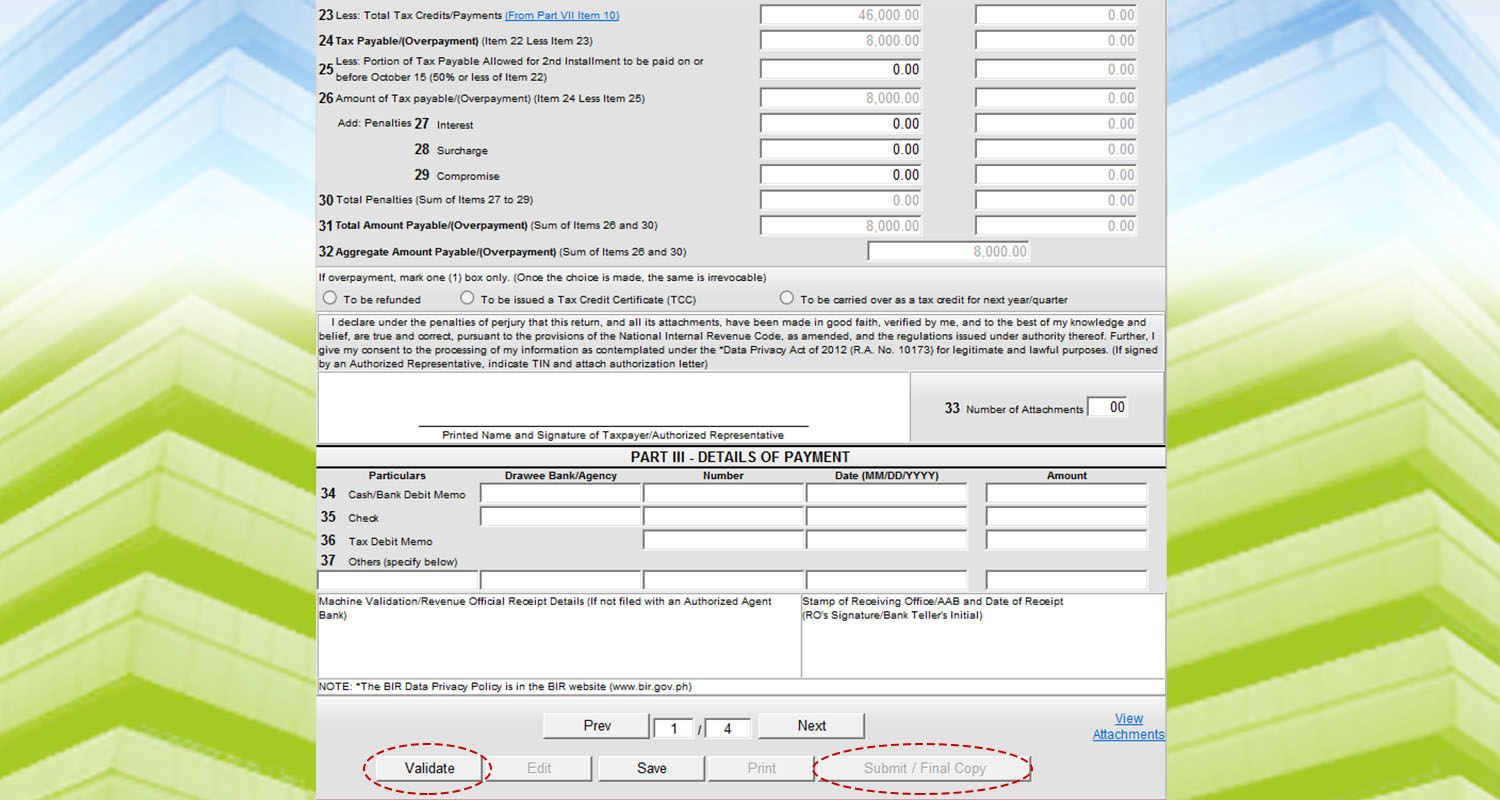This screenshot has width=1500, height=800.
Task: Click item 25 second column amount field
Action: (1056, 69)
